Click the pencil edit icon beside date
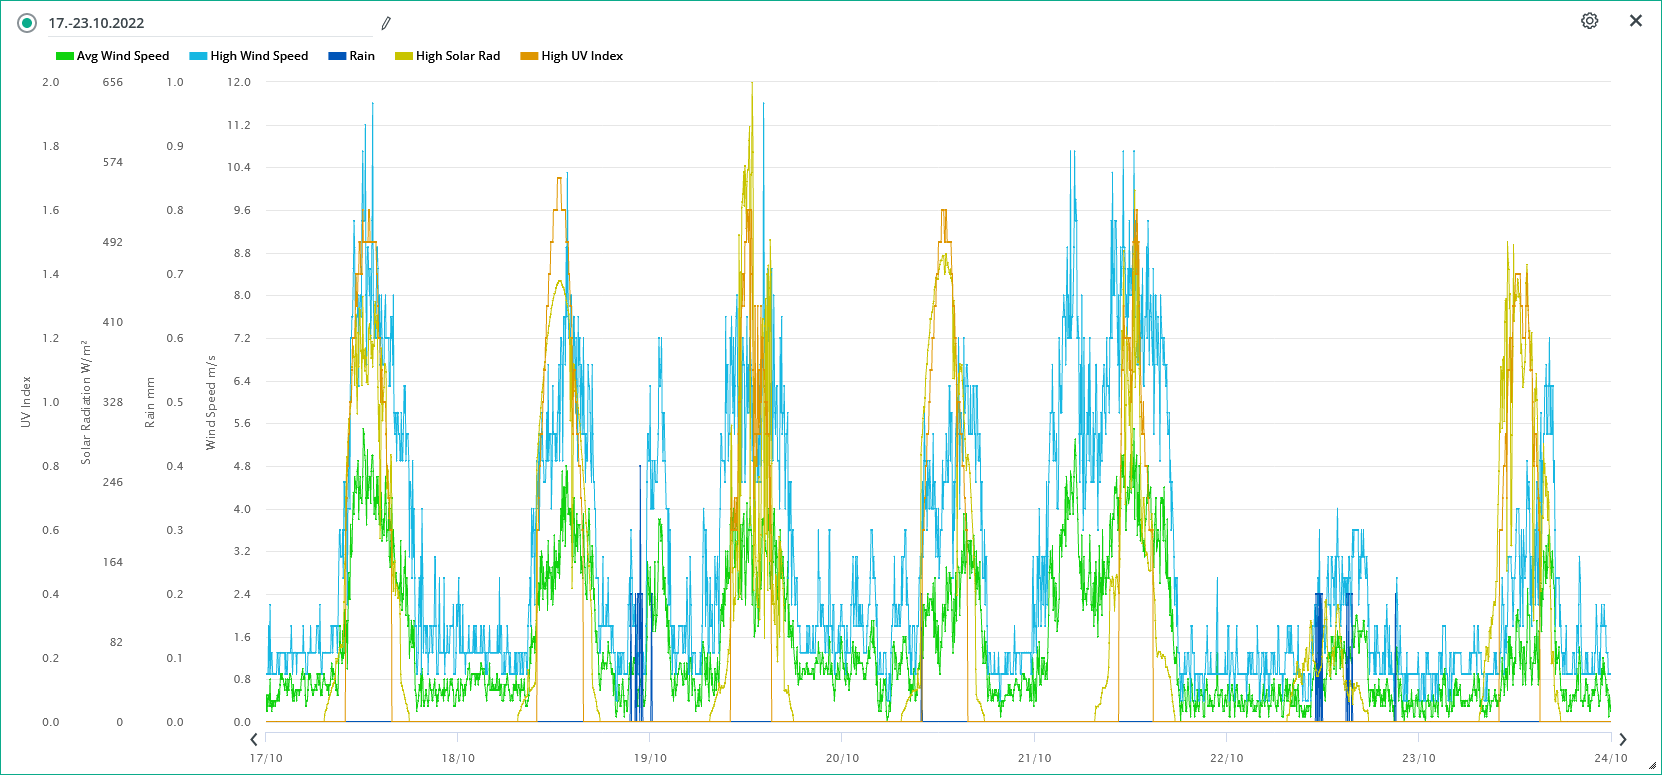Image resolution: width=1662 pixels, height=775 pixels. tap(386, 23)
